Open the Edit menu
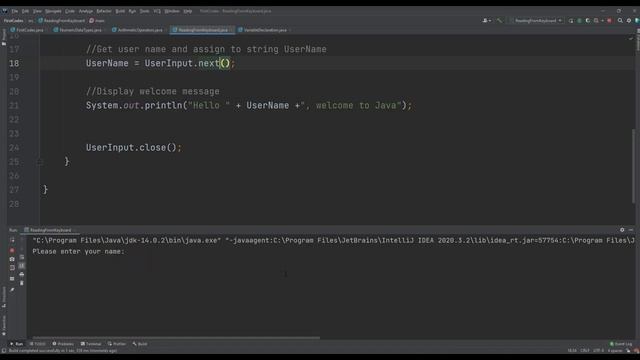The image size is (640, 360). coord(25,11)
